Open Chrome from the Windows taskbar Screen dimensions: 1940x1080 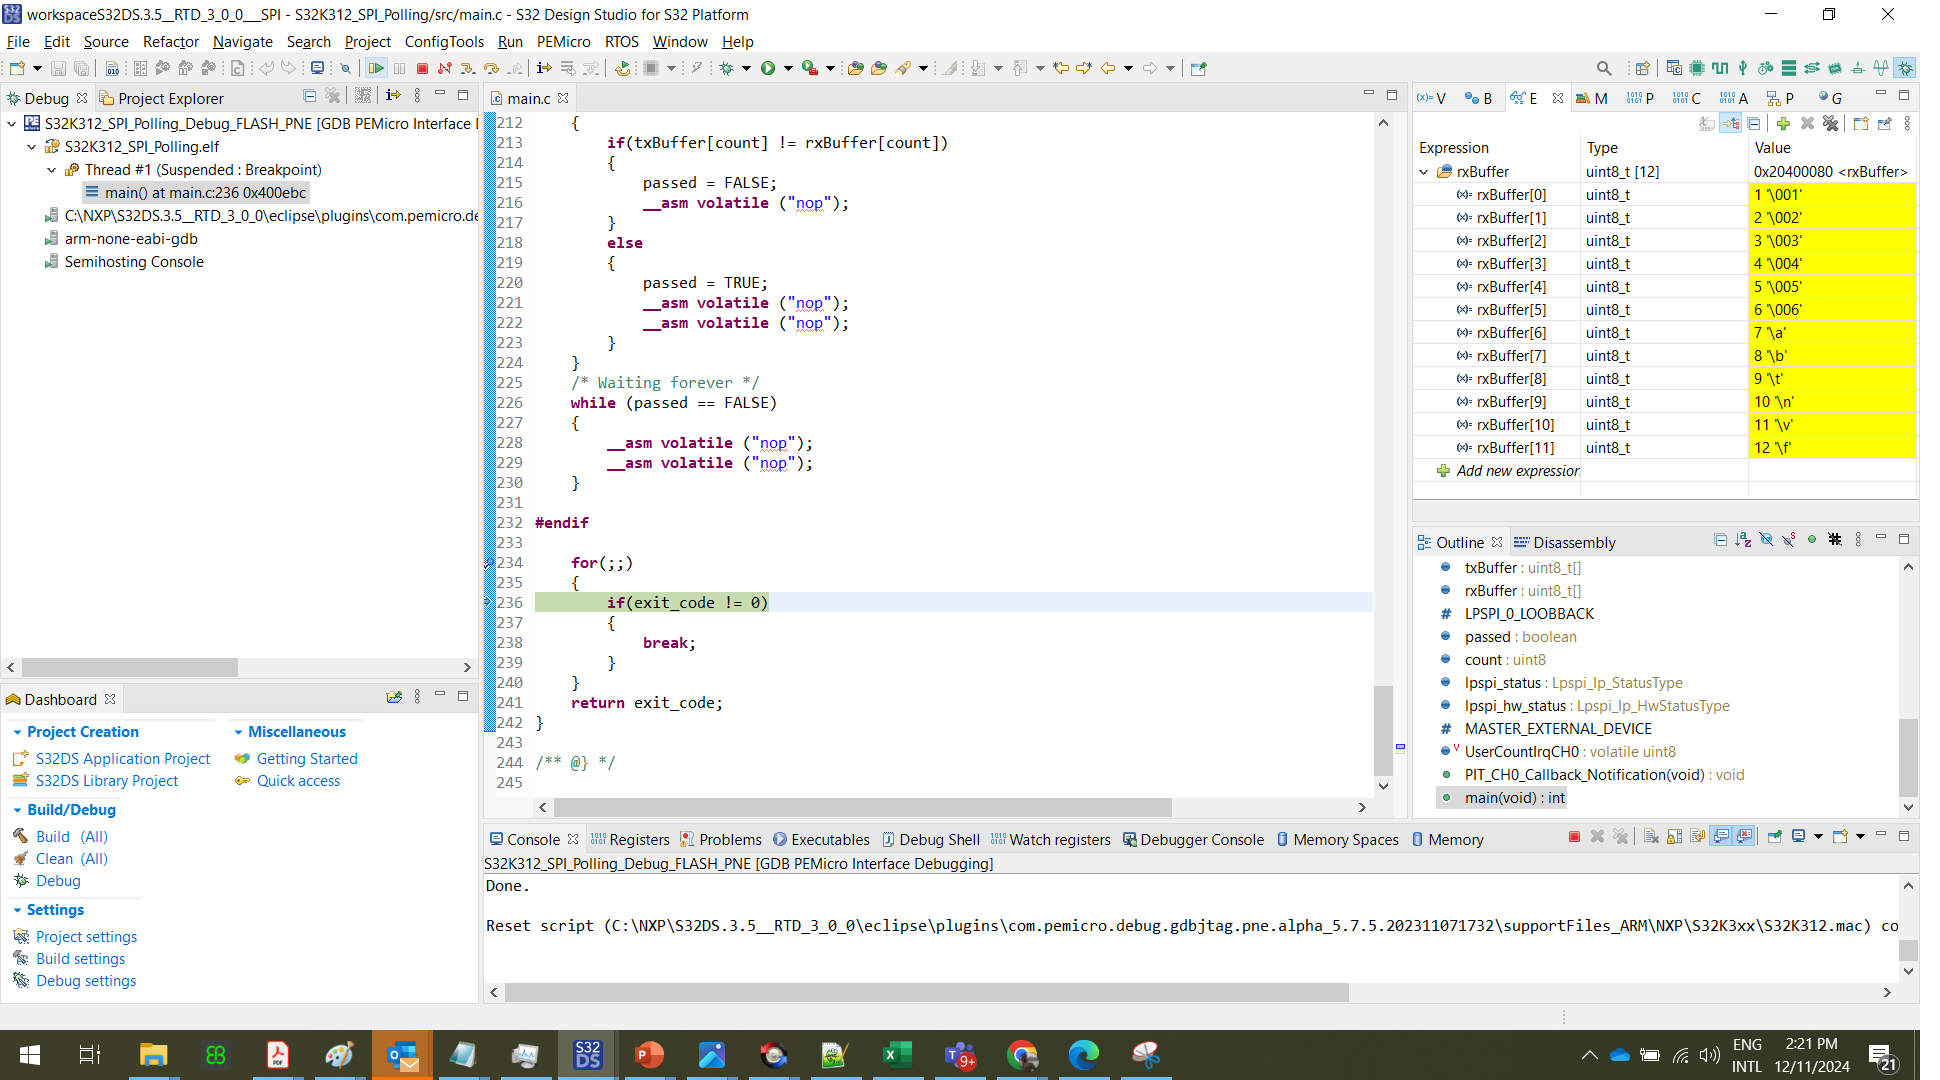1022,1055
